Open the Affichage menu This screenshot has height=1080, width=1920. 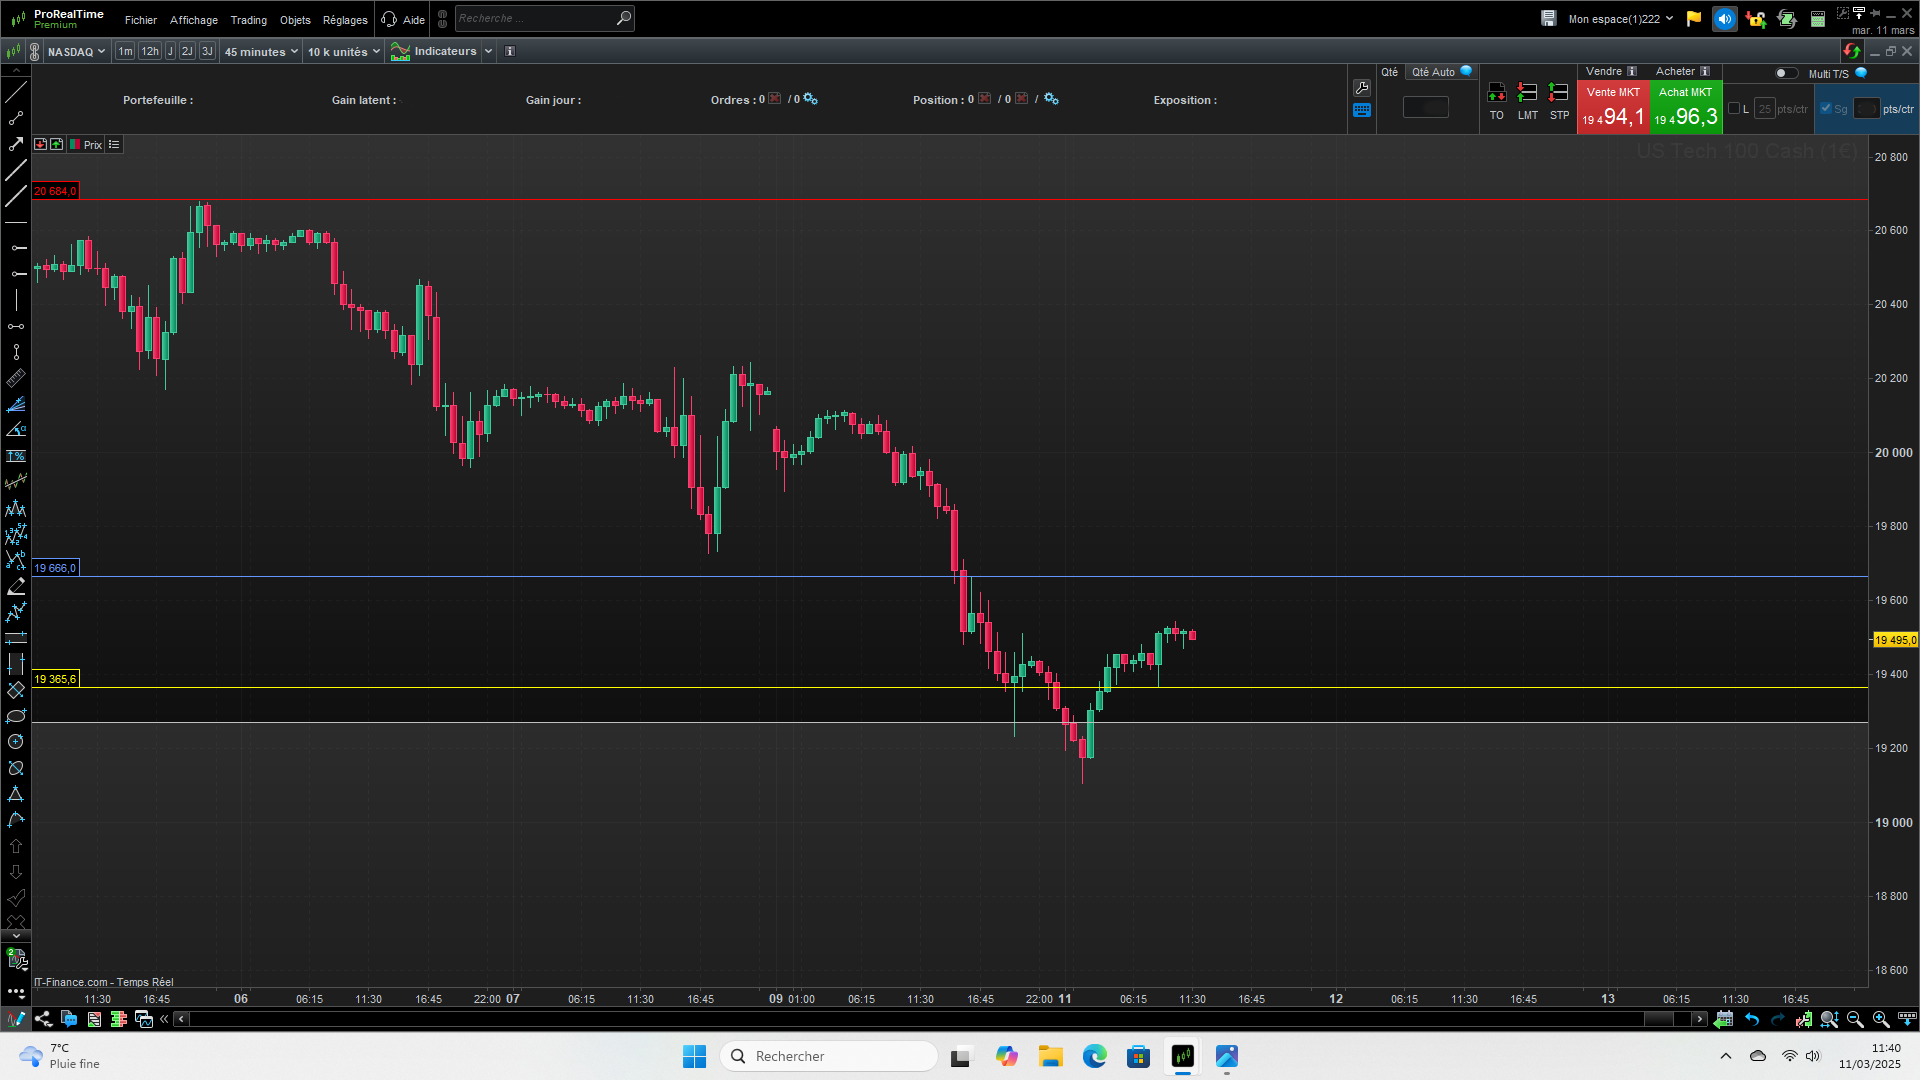(193, 20)
